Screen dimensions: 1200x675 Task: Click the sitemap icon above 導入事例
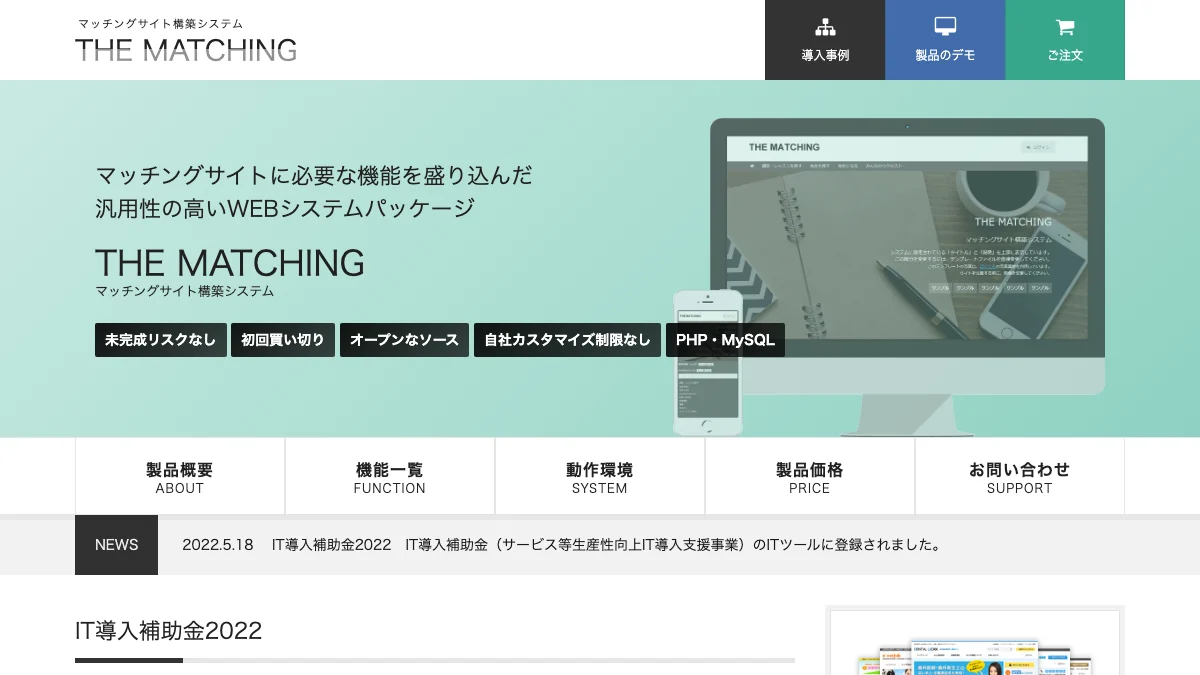(x=825, y=27)
